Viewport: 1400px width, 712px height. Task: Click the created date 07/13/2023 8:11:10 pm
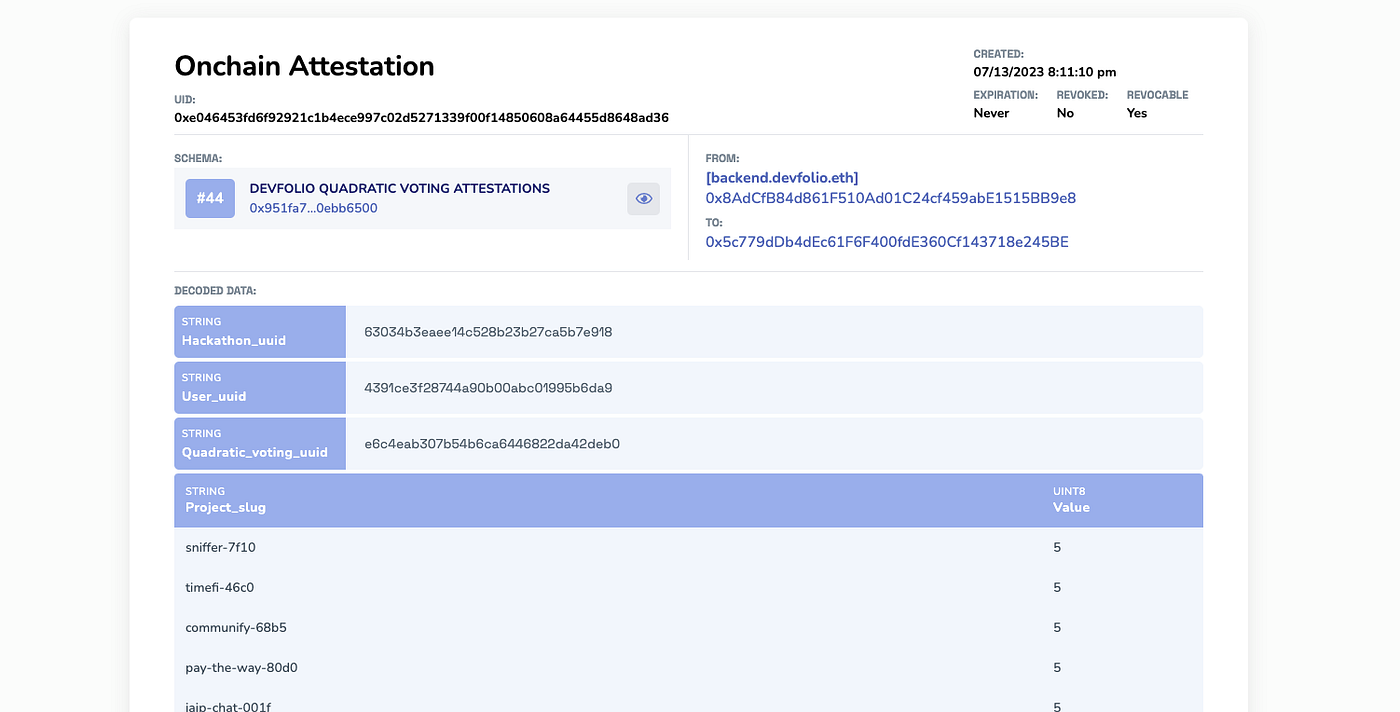pyautogui.click(x=1045, y=72)
